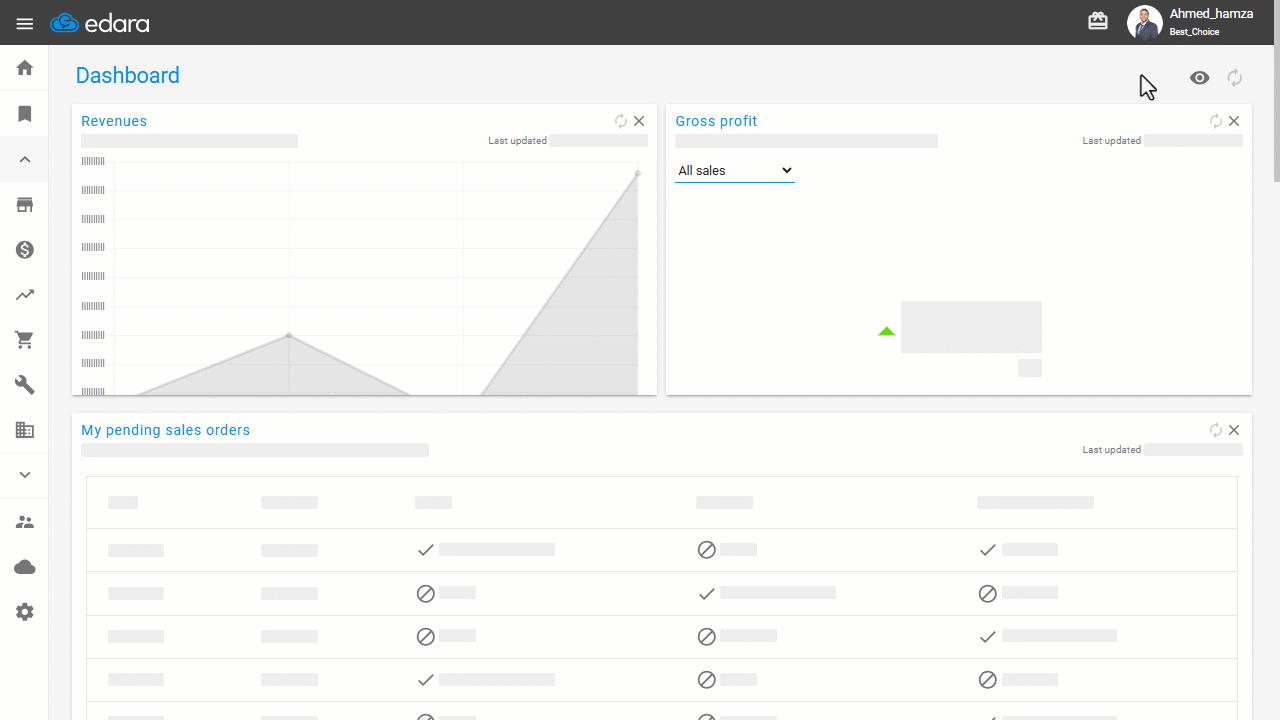
Task: Close the Revenues widget
Action: pyautogui.click(x=639, y=121)
